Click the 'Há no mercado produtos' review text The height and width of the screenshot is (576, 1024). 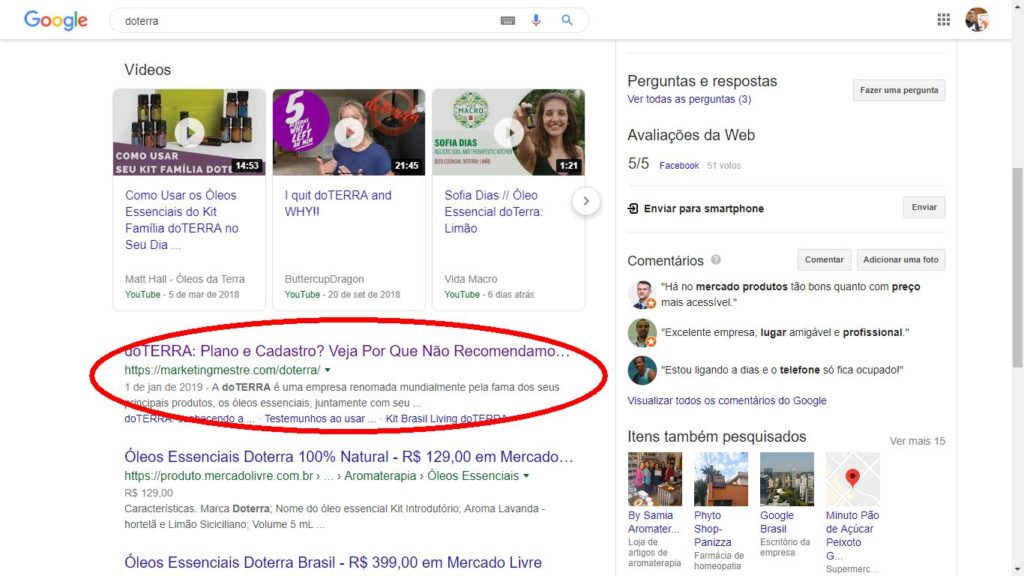click(x=790, y=295)
